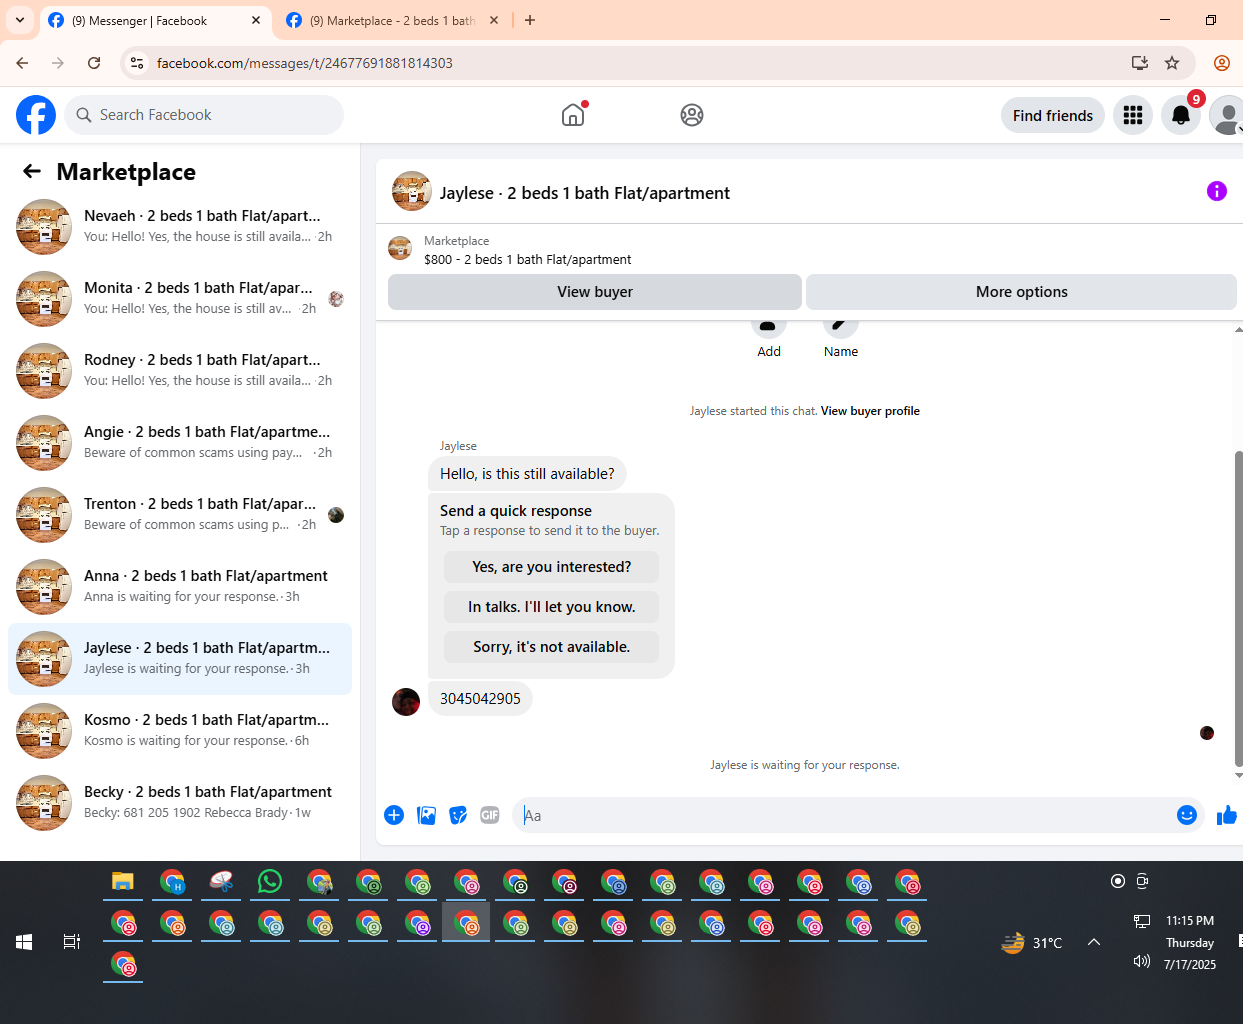Image resolution: width=1243 pixels, height=1024 pixels.
Task: Go back with browser back arrow
Action: click(22, 63)
